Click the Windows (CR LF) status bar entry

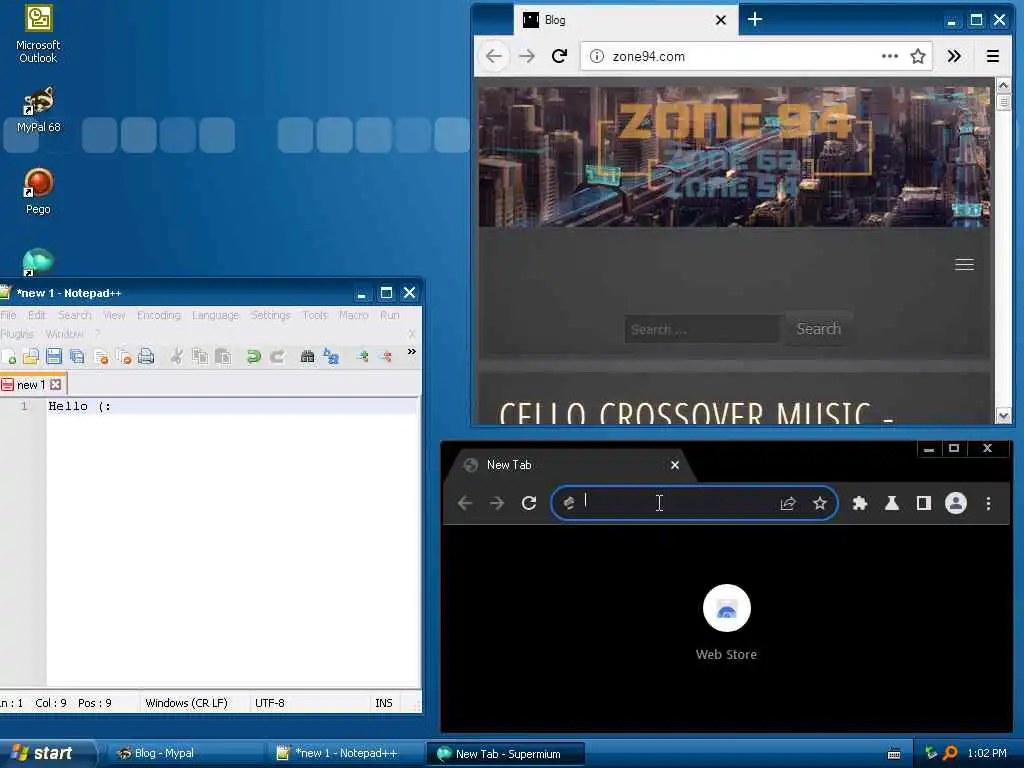[x=187, y=703]
